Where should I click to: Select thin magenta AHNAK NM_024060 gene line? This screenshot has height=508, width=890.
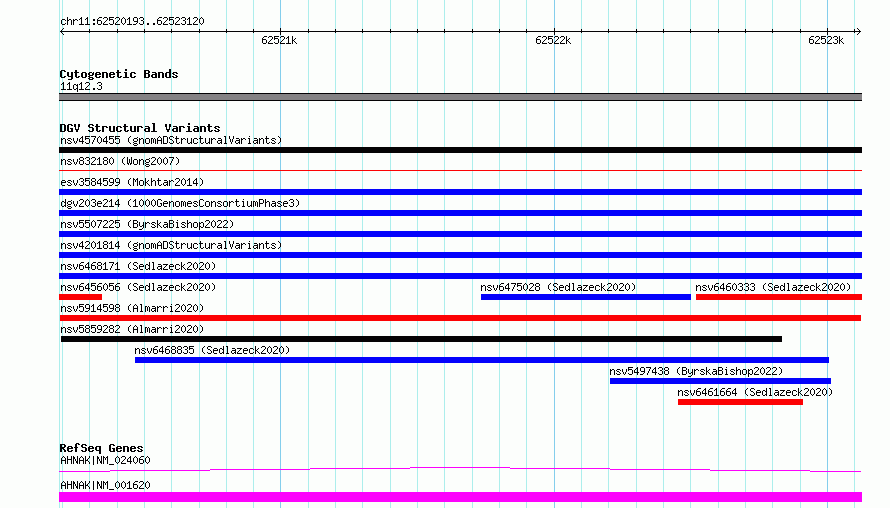460,469
